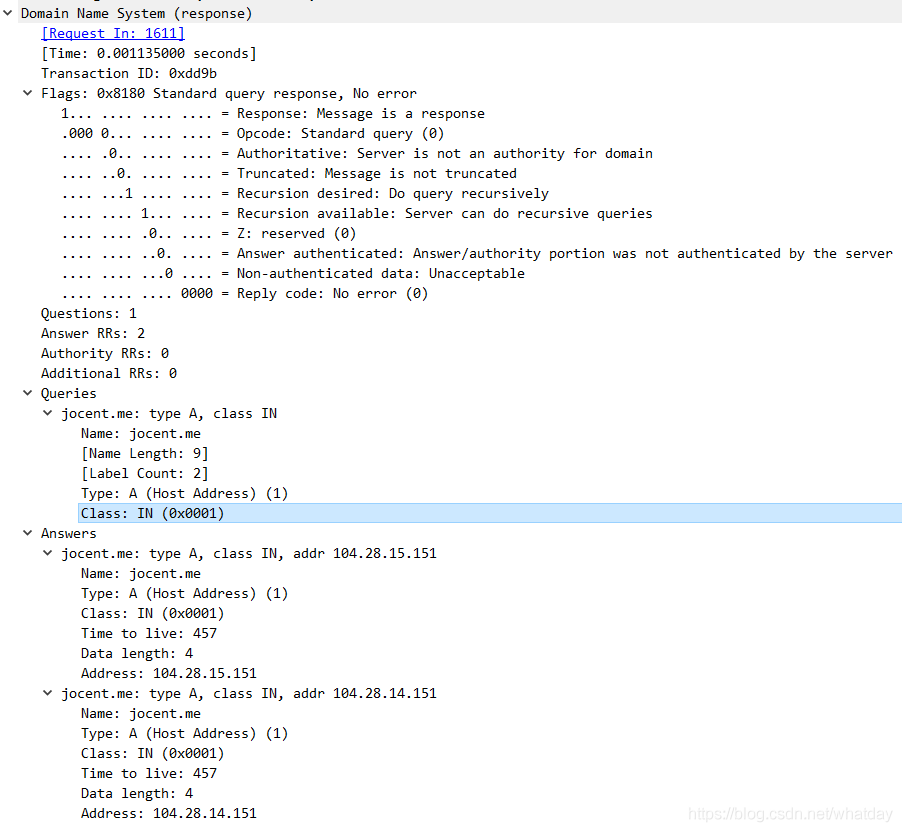Select the Time: 0.001135000 seconds row
Screen dimensions: 902x832
point(148,54)
